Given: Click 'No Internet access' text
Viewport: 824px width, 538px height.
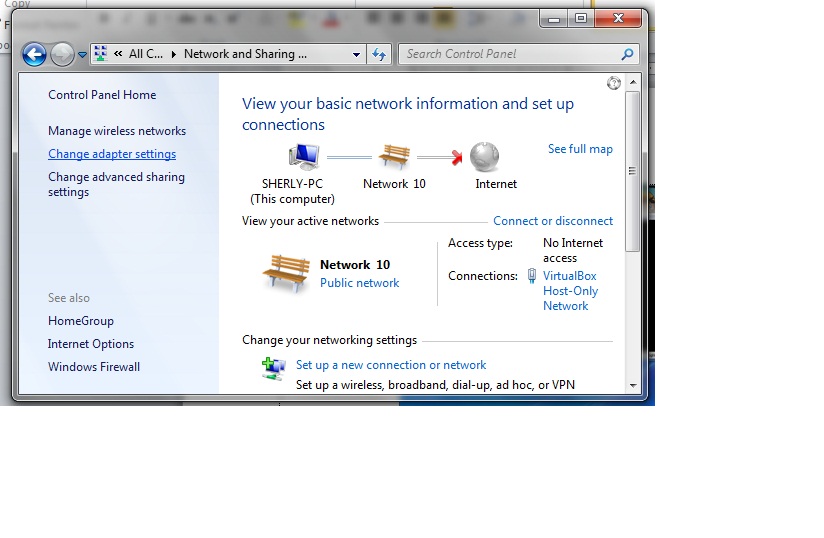Looking at the screenshot, I should coord(573,251).
